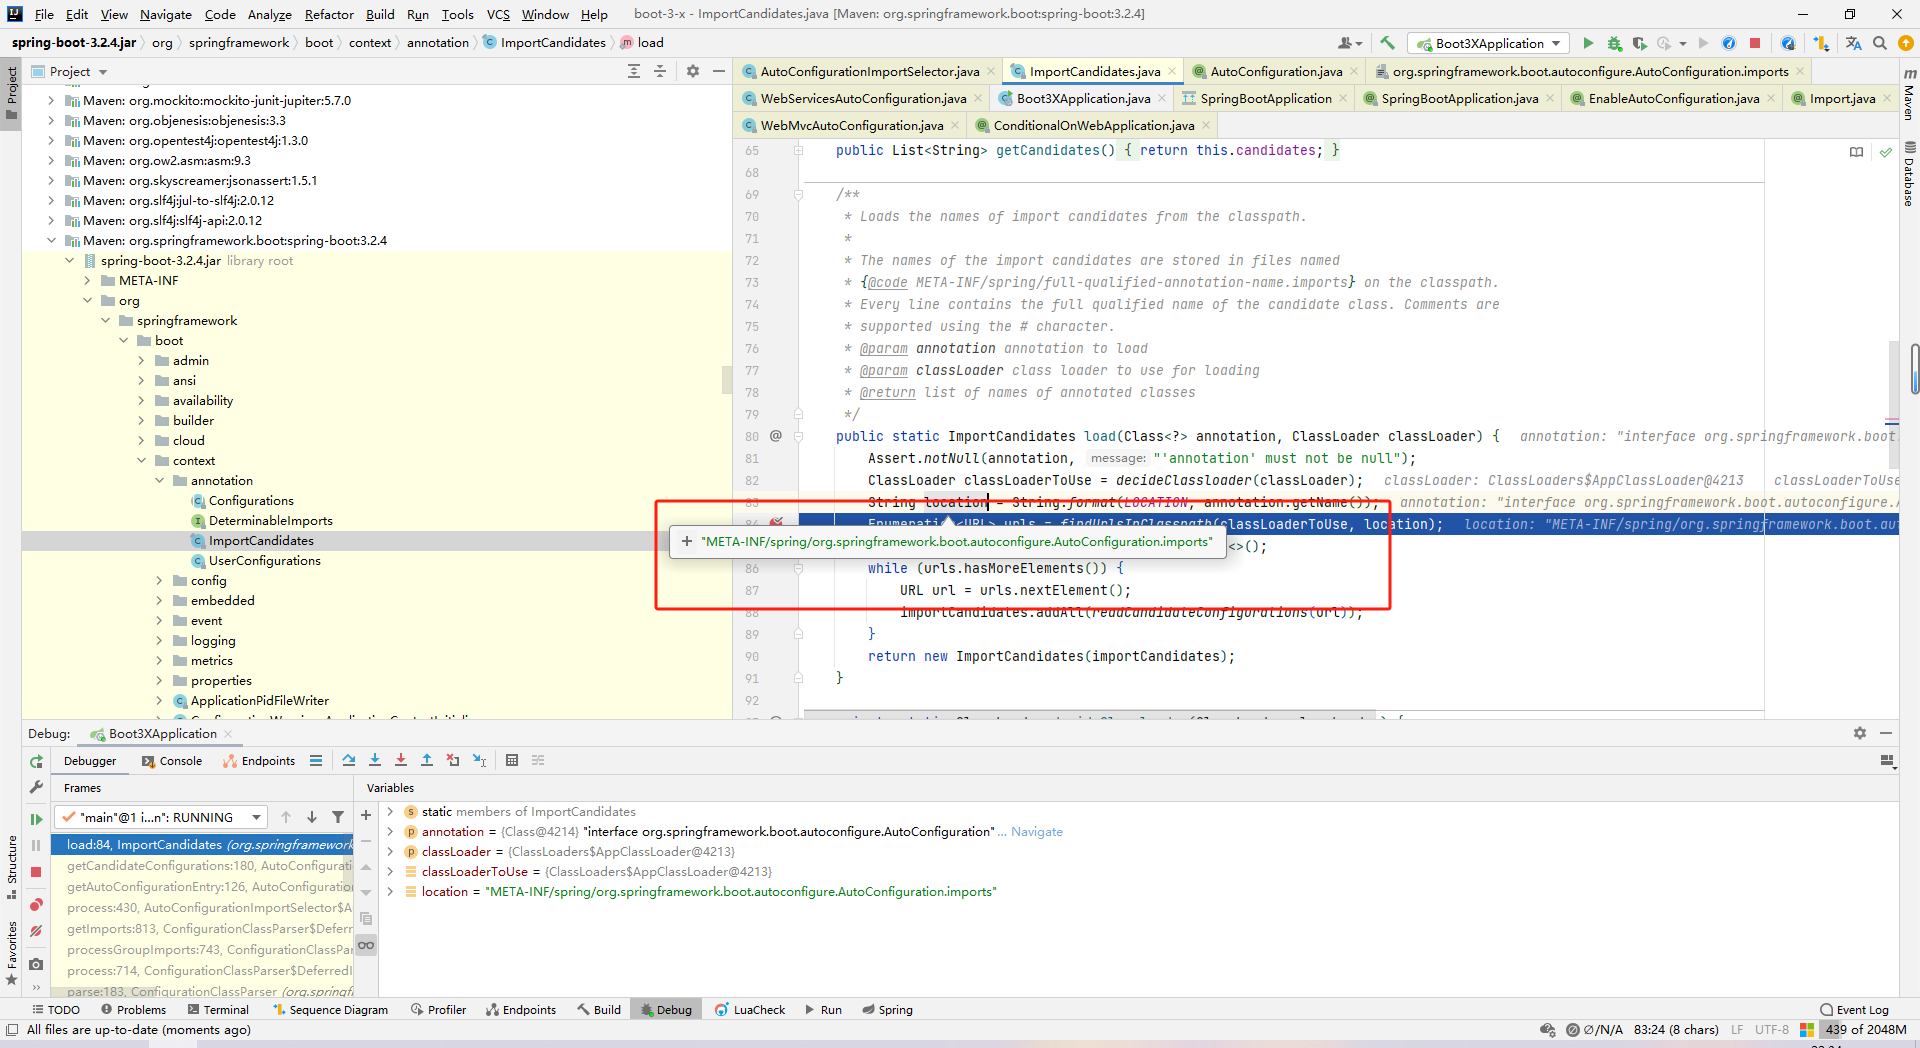Image resolution: width=1920 pixels, height=1048 pixels.
Task: Resume program in debug sidebar
Action: 36,819
